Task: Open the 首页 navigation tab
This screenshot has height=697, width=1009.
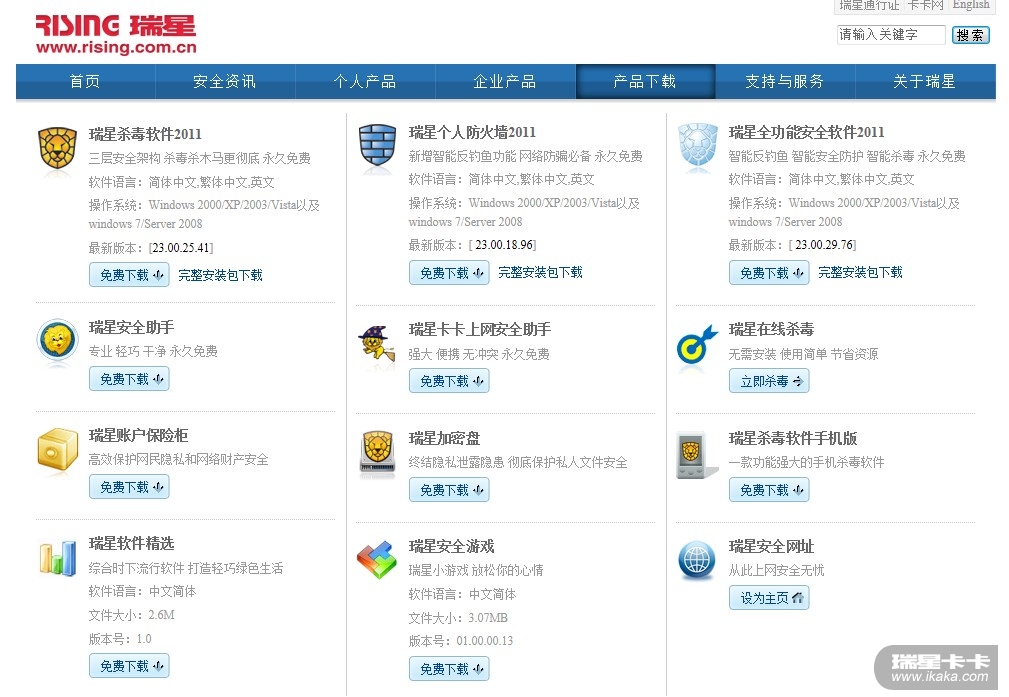Action: 85,82
